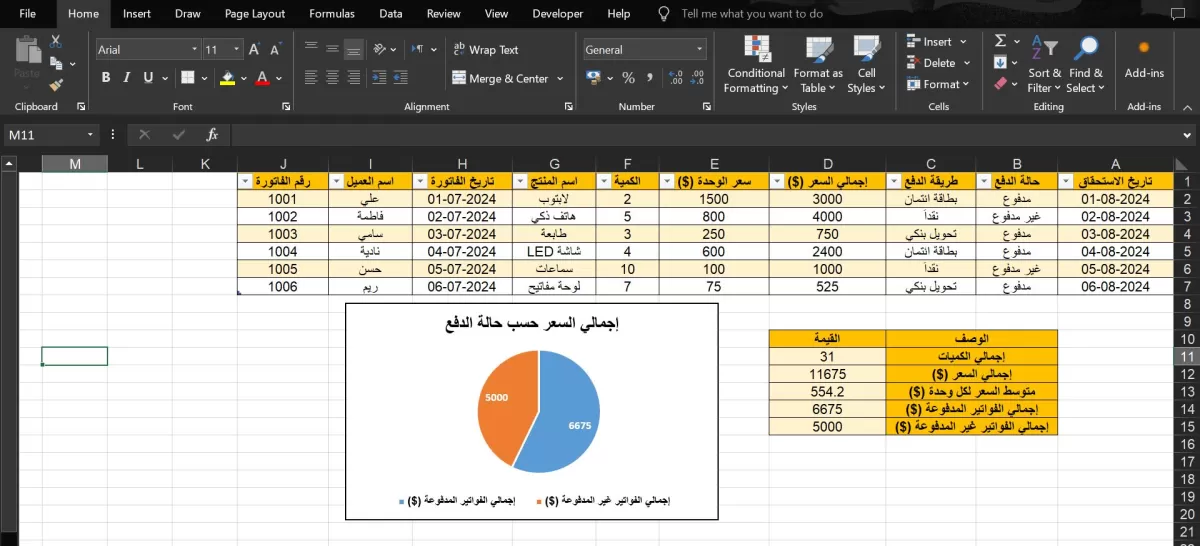Click the Increase Decimal icon

675,78
